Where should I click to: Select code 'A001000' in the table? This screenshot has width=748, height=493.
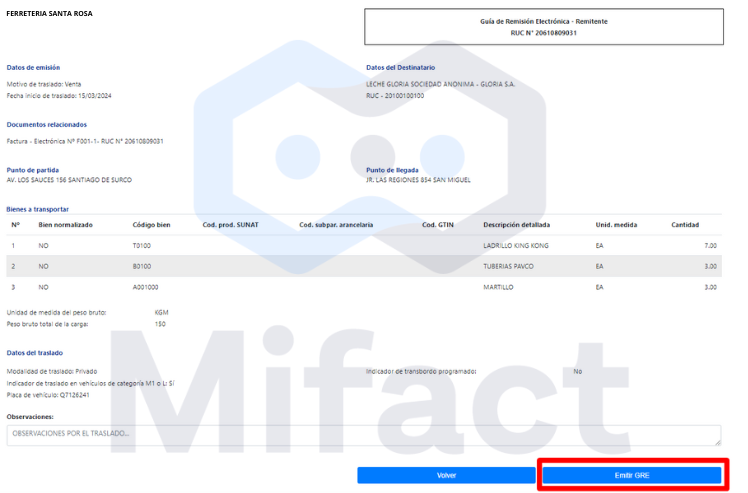coord(145,288)
